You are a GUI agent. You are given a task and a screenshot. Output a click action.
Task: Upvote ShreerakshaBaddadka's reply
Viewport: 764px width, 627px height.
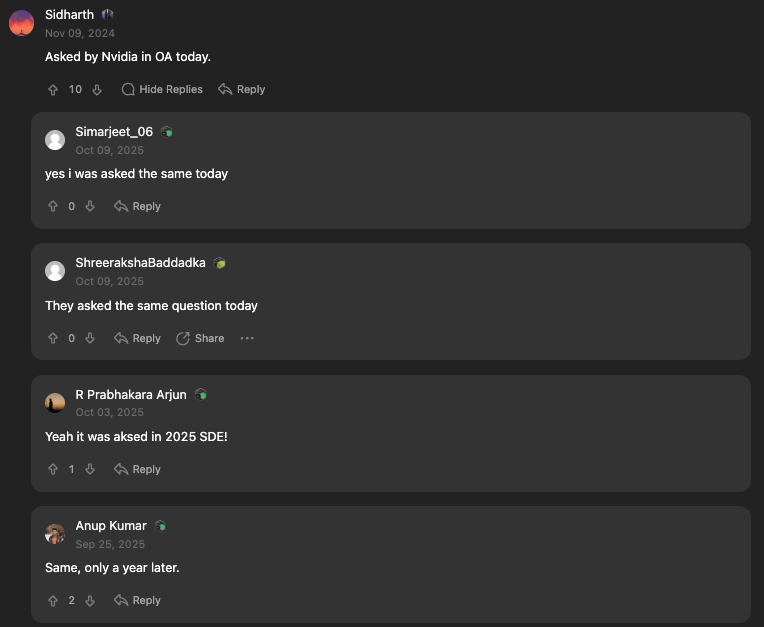pos(53,338)
